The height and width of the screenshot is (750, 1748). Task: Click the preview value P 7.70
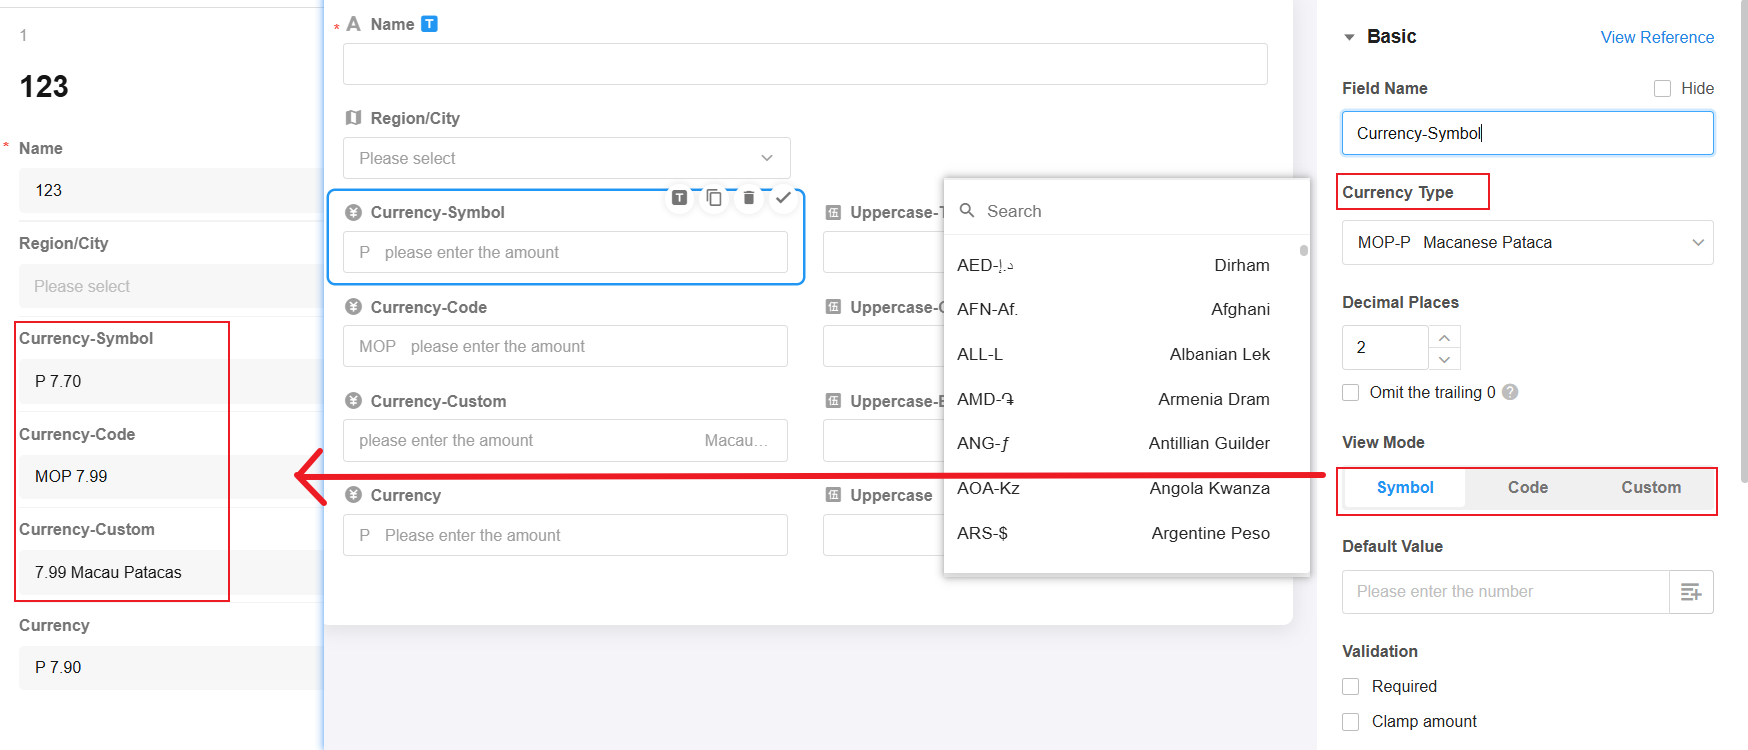point(58,381)
